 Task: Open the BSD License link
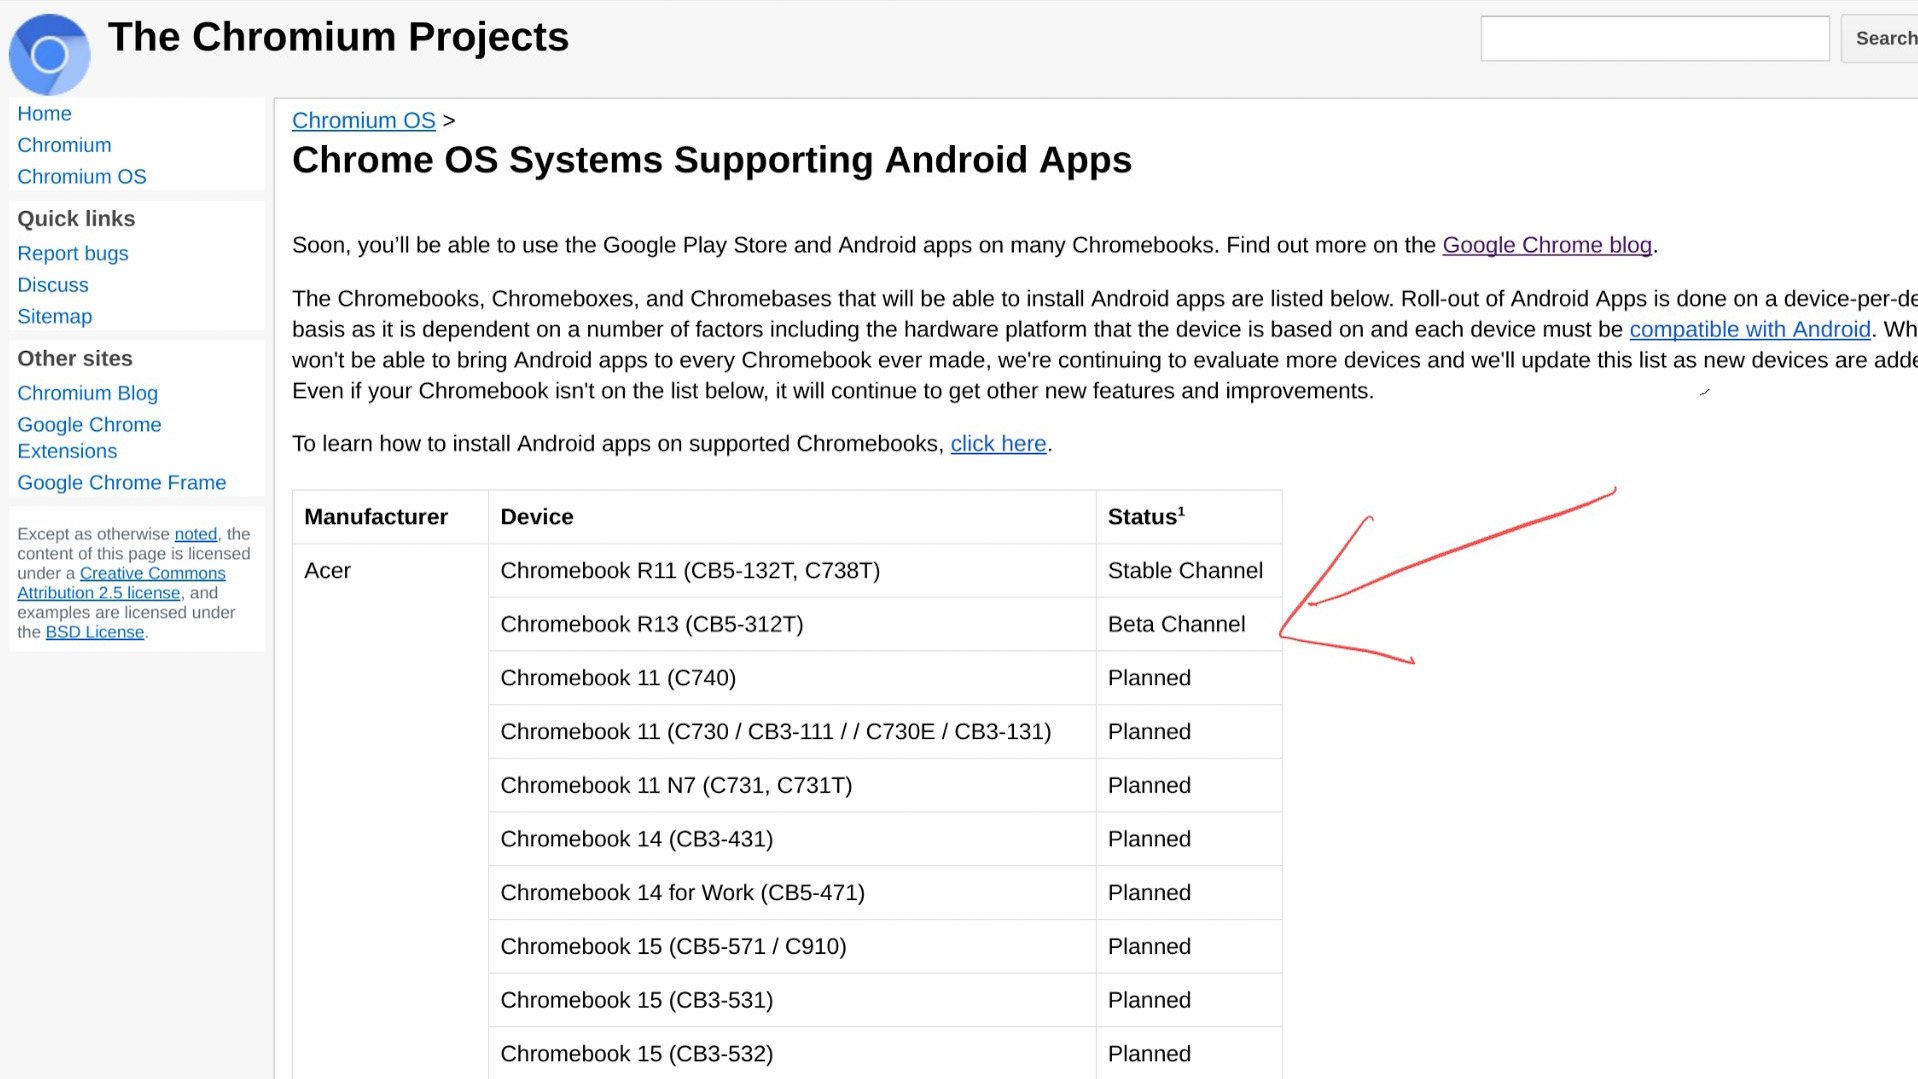(95, 632)
